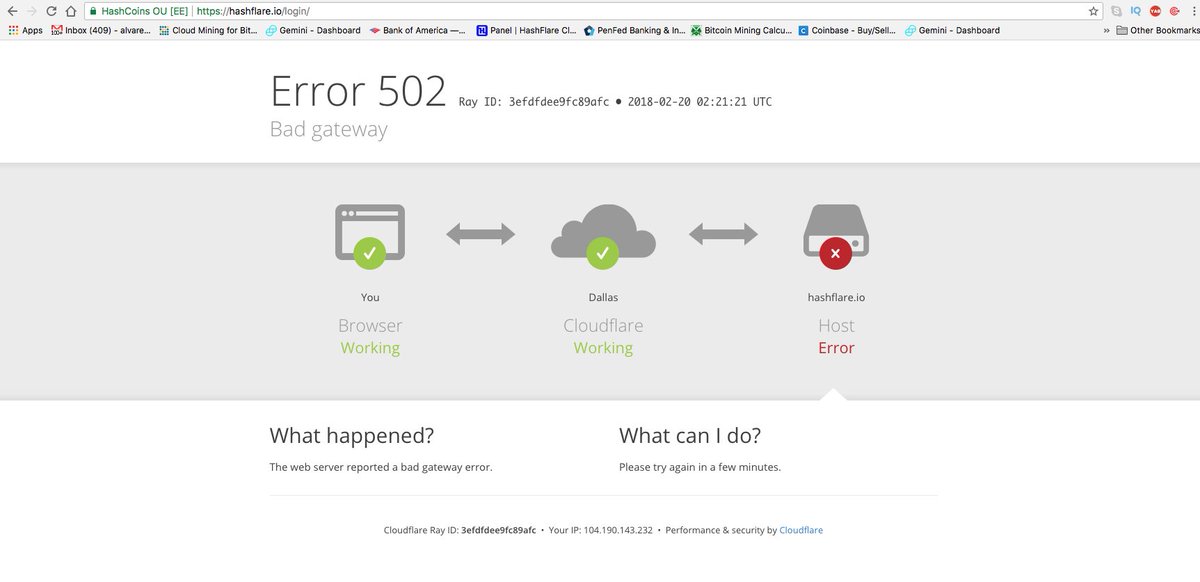1200x582 pixels.
Task: Click the IQ extension icon
Action: coord(1136,11)
